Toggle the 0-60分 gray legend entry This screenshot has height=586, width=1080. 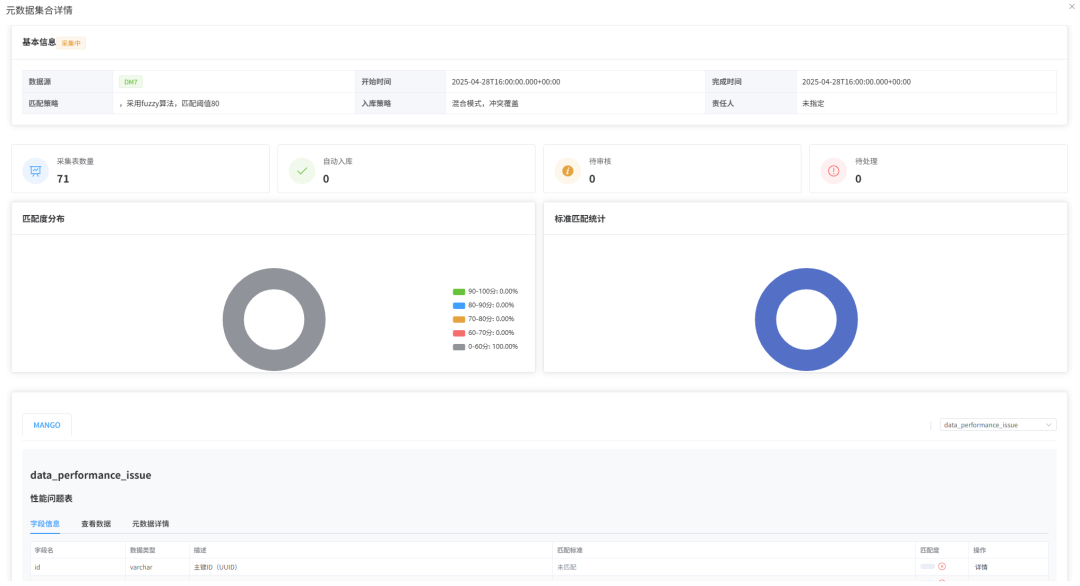click(485, 347)
